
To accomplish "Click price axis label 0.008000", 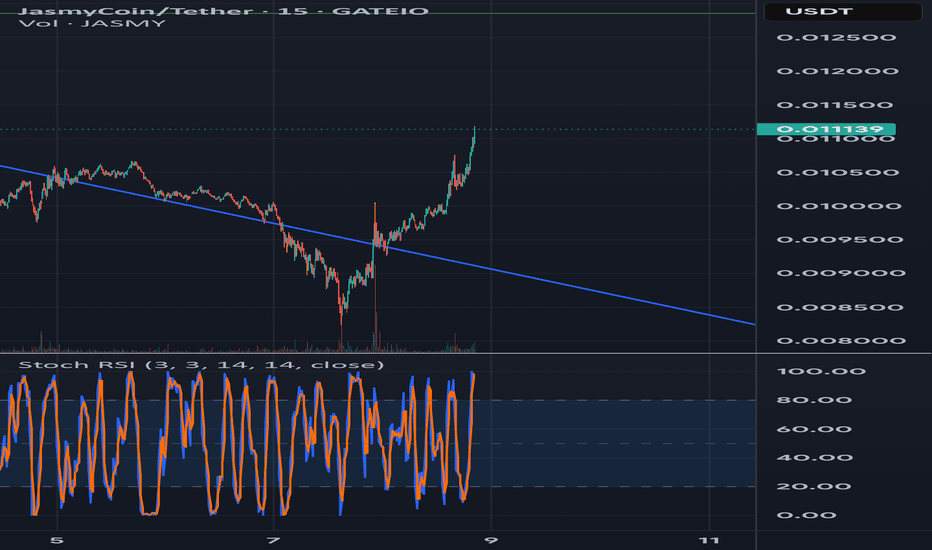I will pyautogui.click(x=841, y=341).
